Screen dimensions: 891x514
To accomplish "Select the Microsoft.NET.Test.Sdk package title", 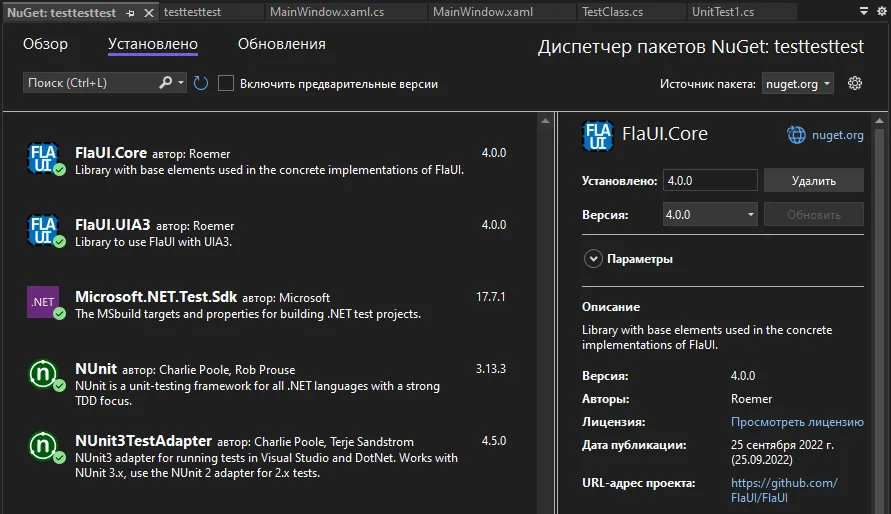I will (156, 297).
